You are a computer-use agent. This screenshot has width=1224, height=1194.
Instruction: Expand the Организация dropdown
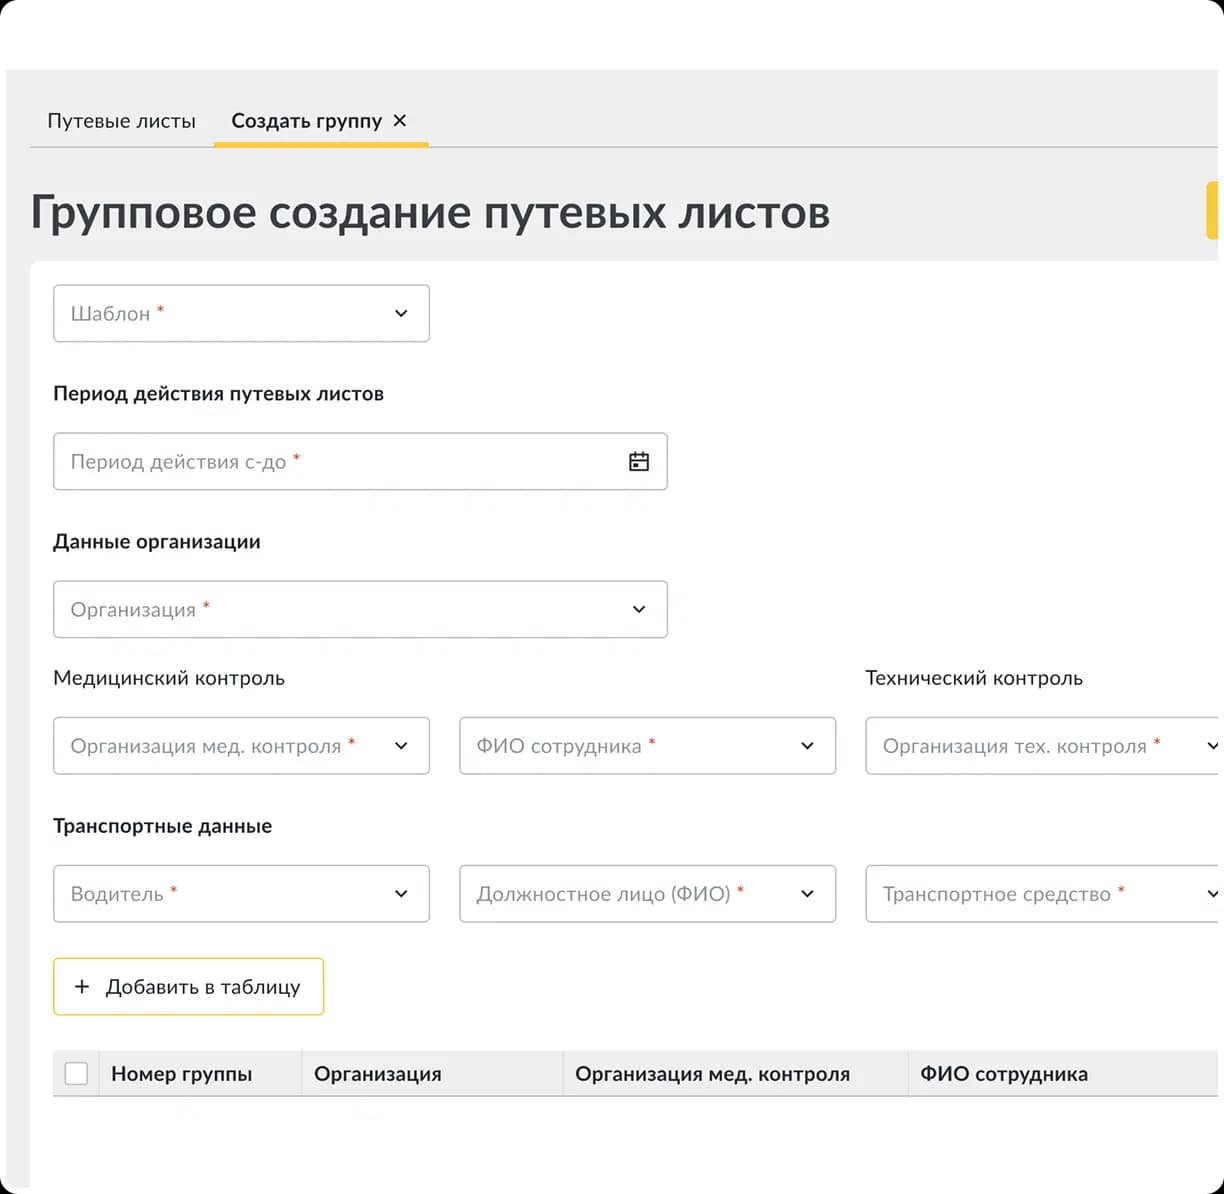click(x=360, y=609)
